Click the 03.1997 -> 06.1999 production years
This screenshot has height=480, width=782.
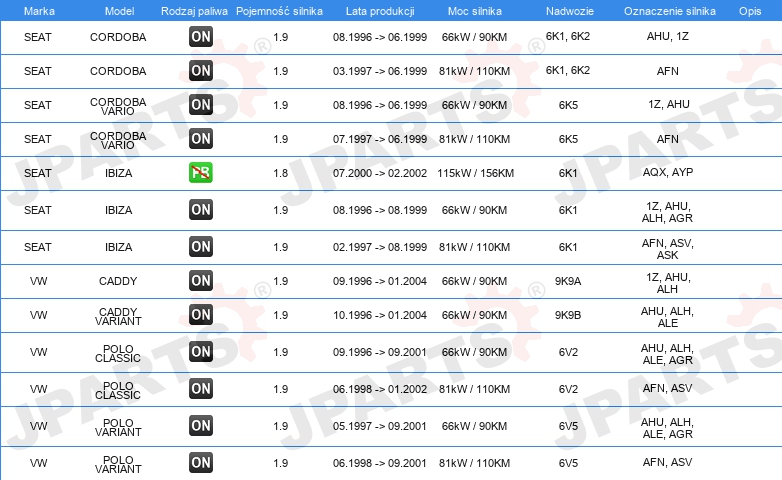tap(380, 71)
